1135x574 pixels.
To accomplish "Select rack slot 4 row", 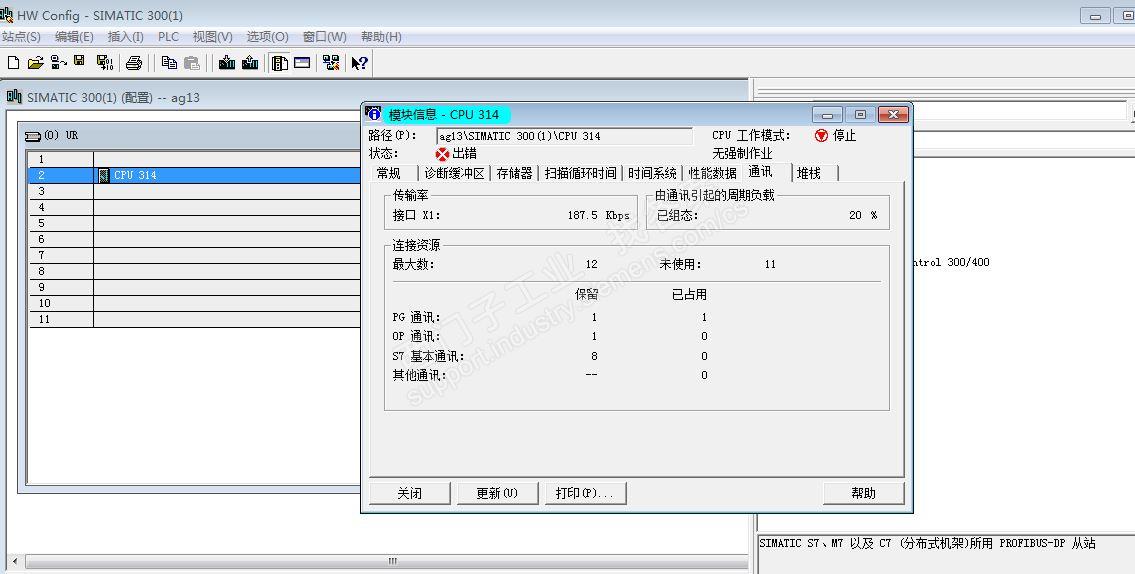I will click(194, 207).
